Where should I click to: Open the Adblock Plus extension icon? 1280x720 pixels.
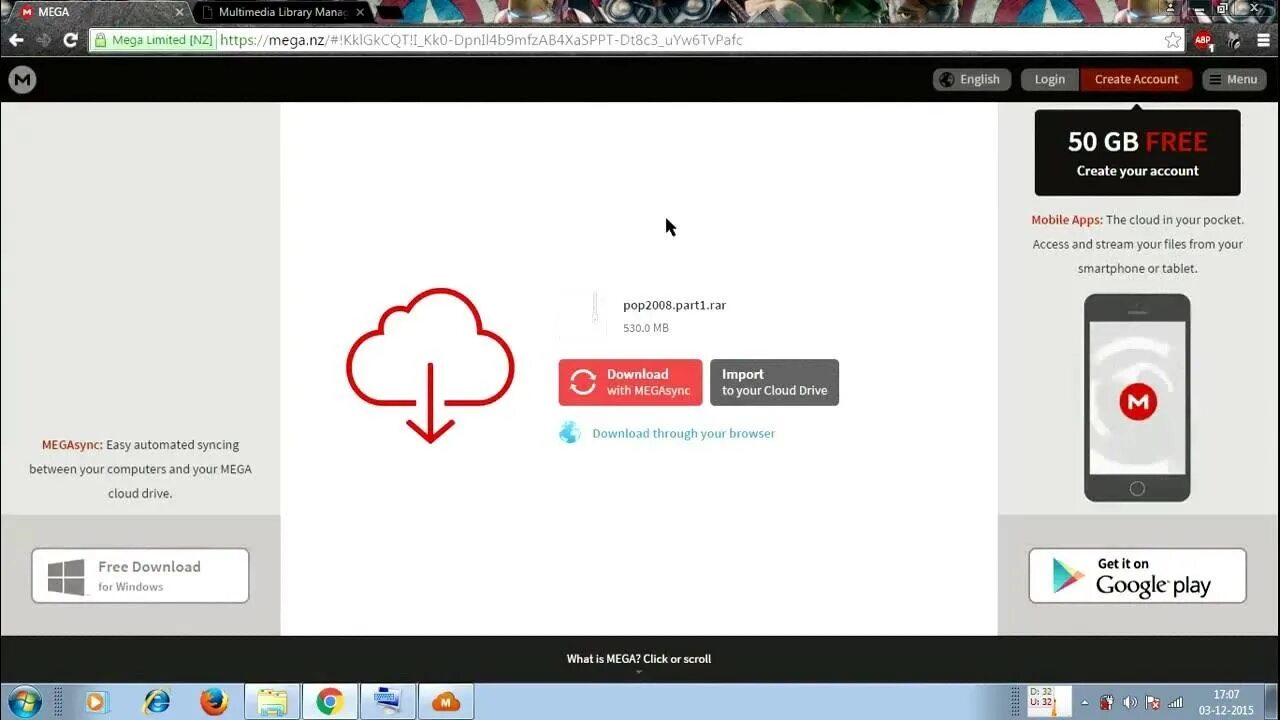pyautogui.click(x=1203, y=40)
